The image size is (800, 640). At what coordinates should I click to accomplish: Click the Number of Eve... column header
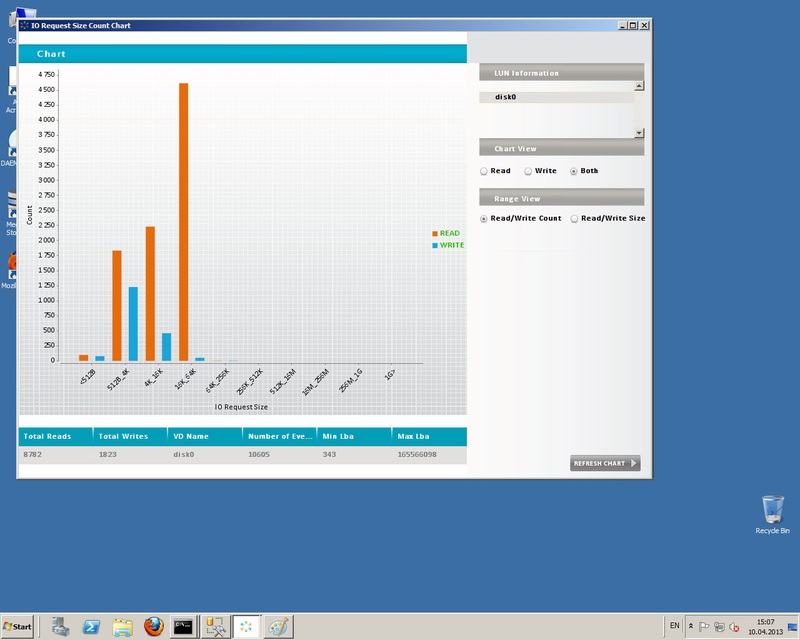click(x=280, y=436)
